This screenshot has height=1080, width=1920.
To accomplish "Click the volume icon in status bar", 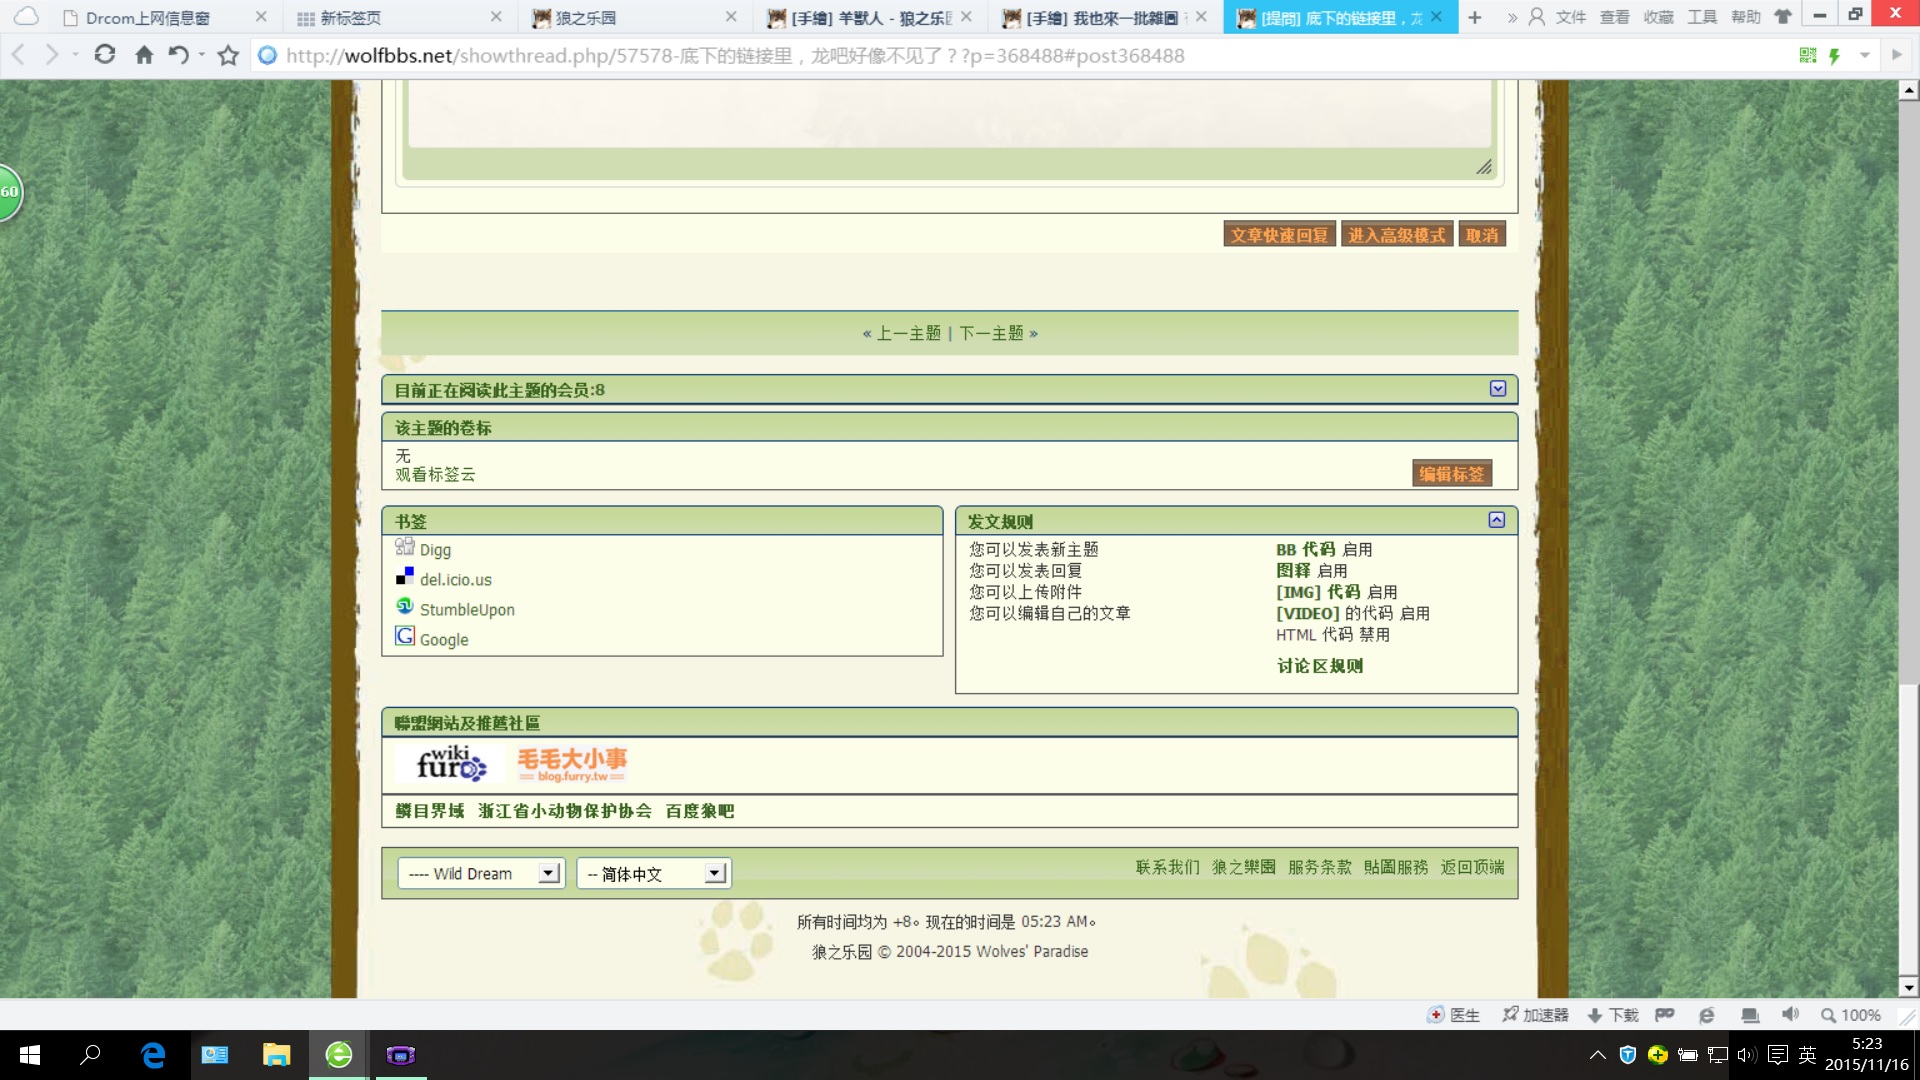I will [1790, 1015].
